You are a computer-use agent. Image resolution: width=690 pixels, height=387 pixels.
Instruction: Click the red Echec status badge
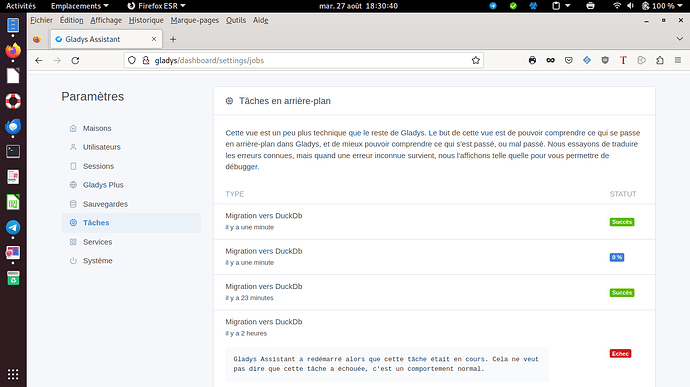click(620, 354)
